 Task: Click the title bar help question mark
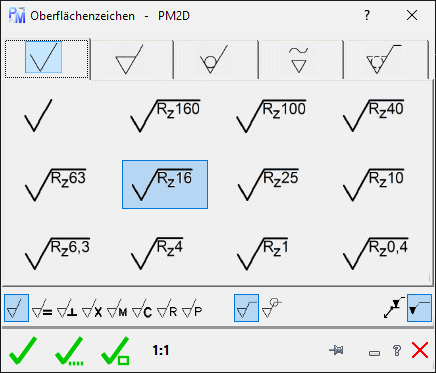pos(367,15)
